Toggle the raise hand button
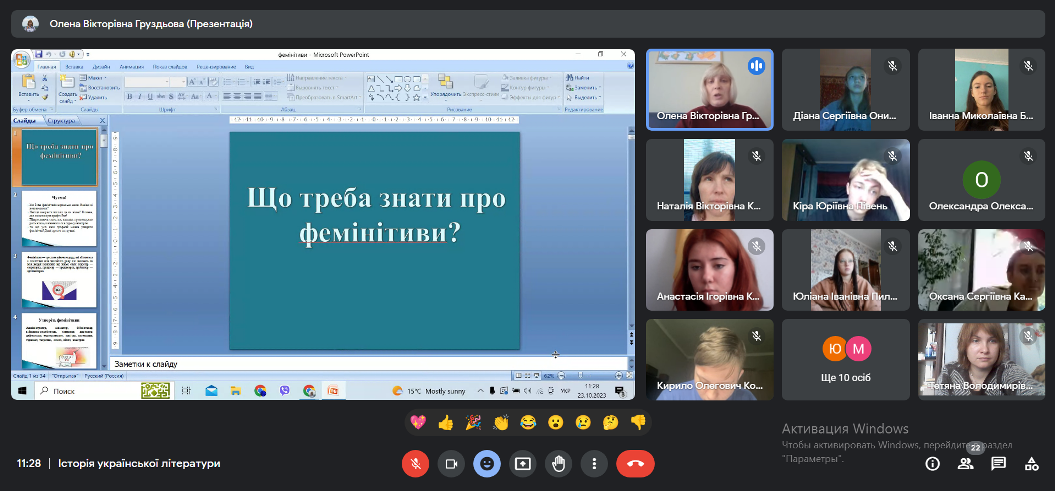This screenshot has height=491, width=1055. coord(559,463)
